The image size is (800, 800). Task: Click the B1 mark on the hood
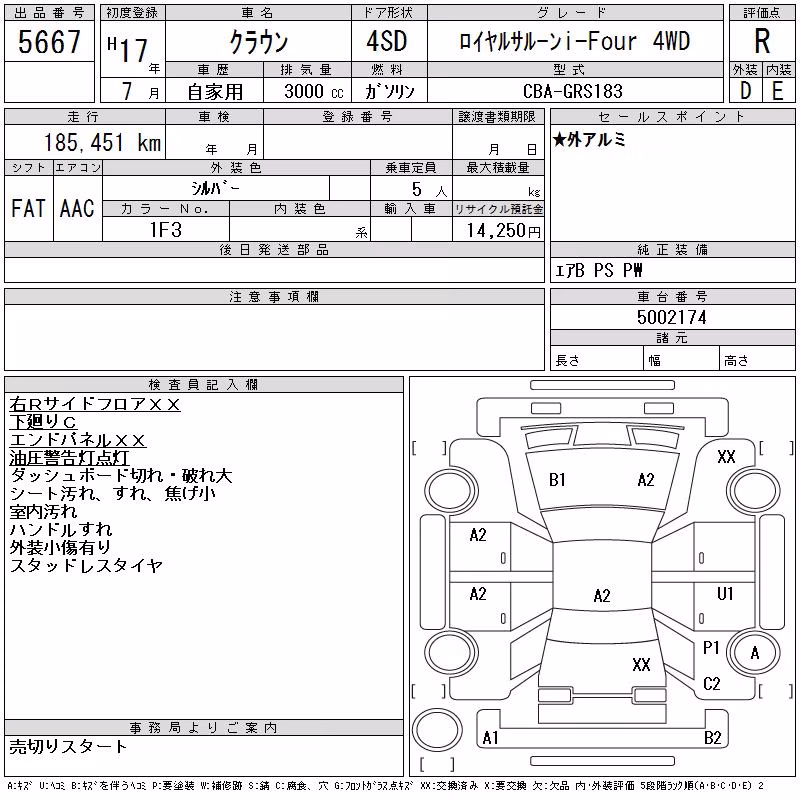pyautogui.click(x=557, y=480)
